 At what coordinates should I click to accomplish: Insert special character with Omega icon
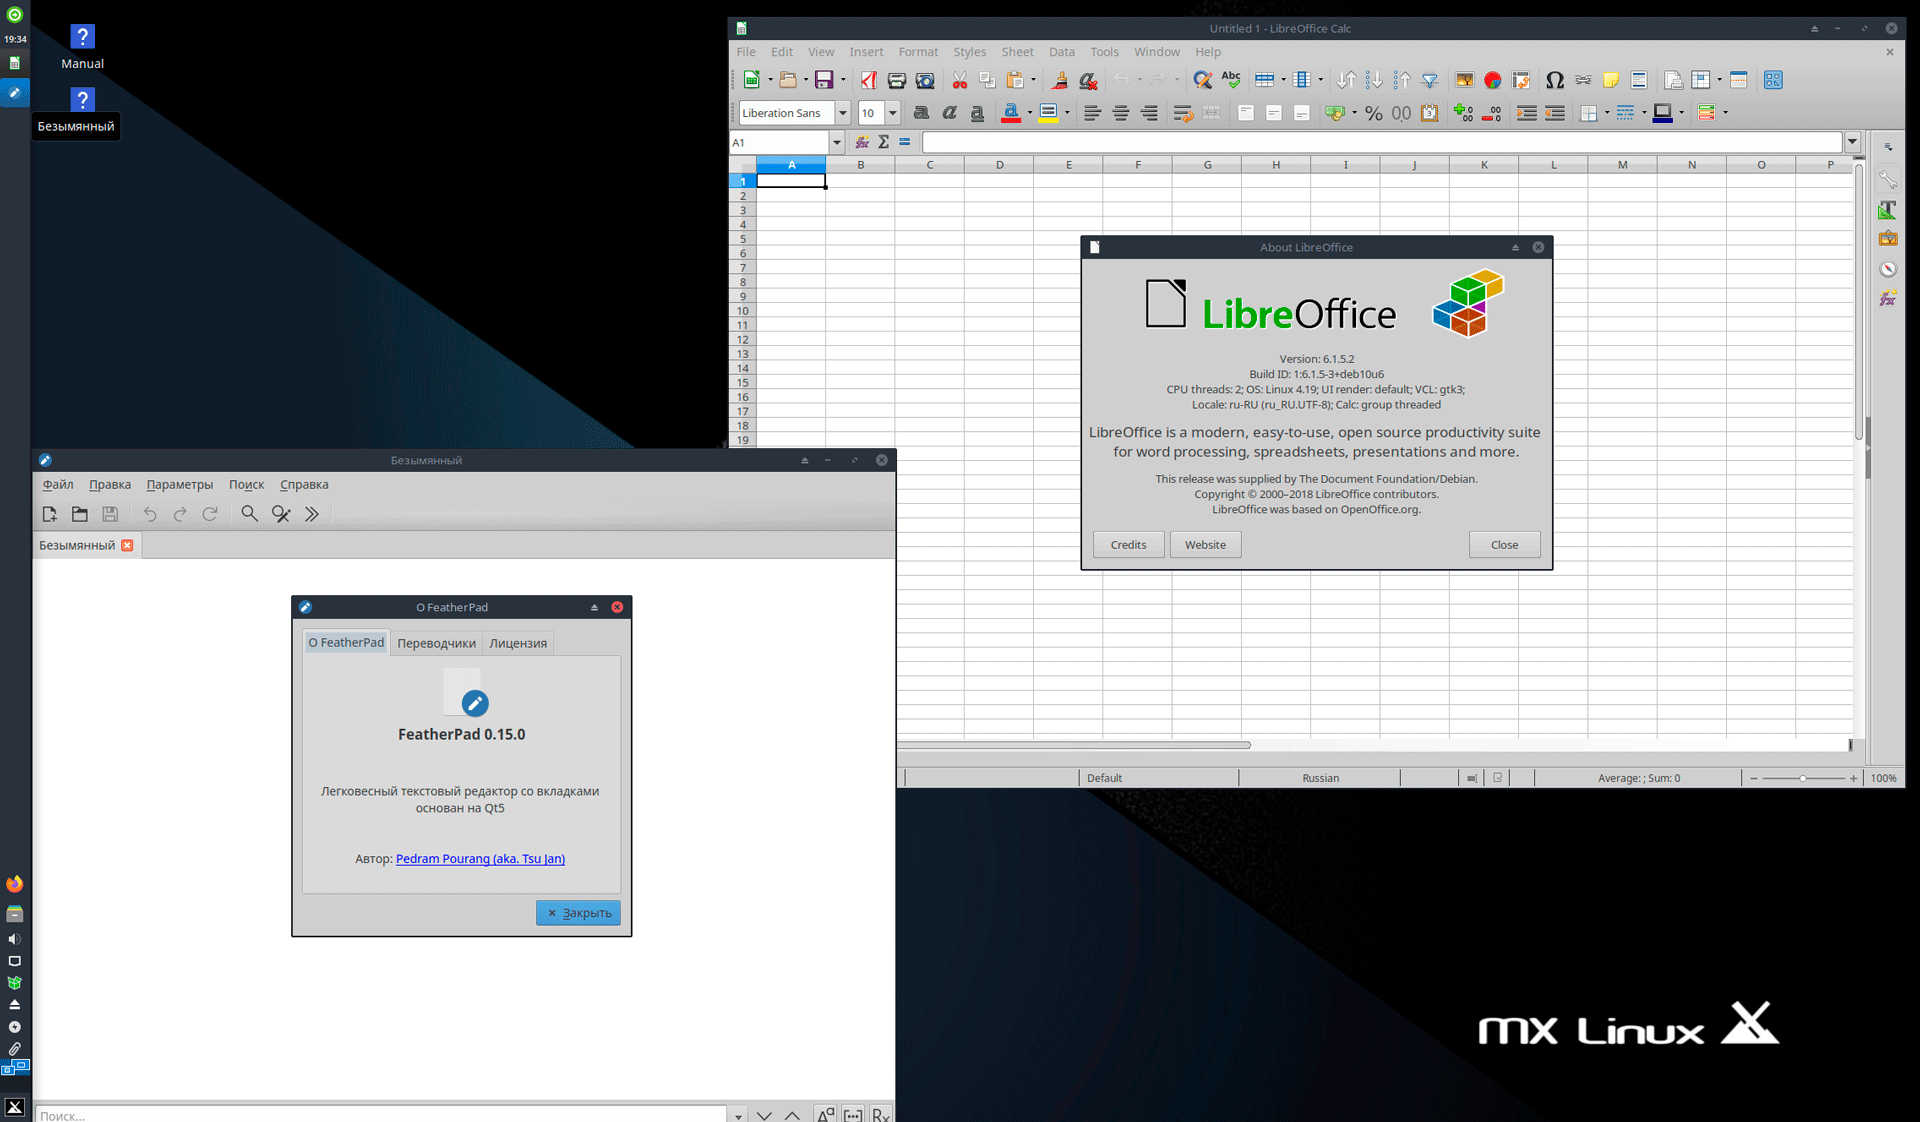pyautogui.click(x=1554, y=81)
